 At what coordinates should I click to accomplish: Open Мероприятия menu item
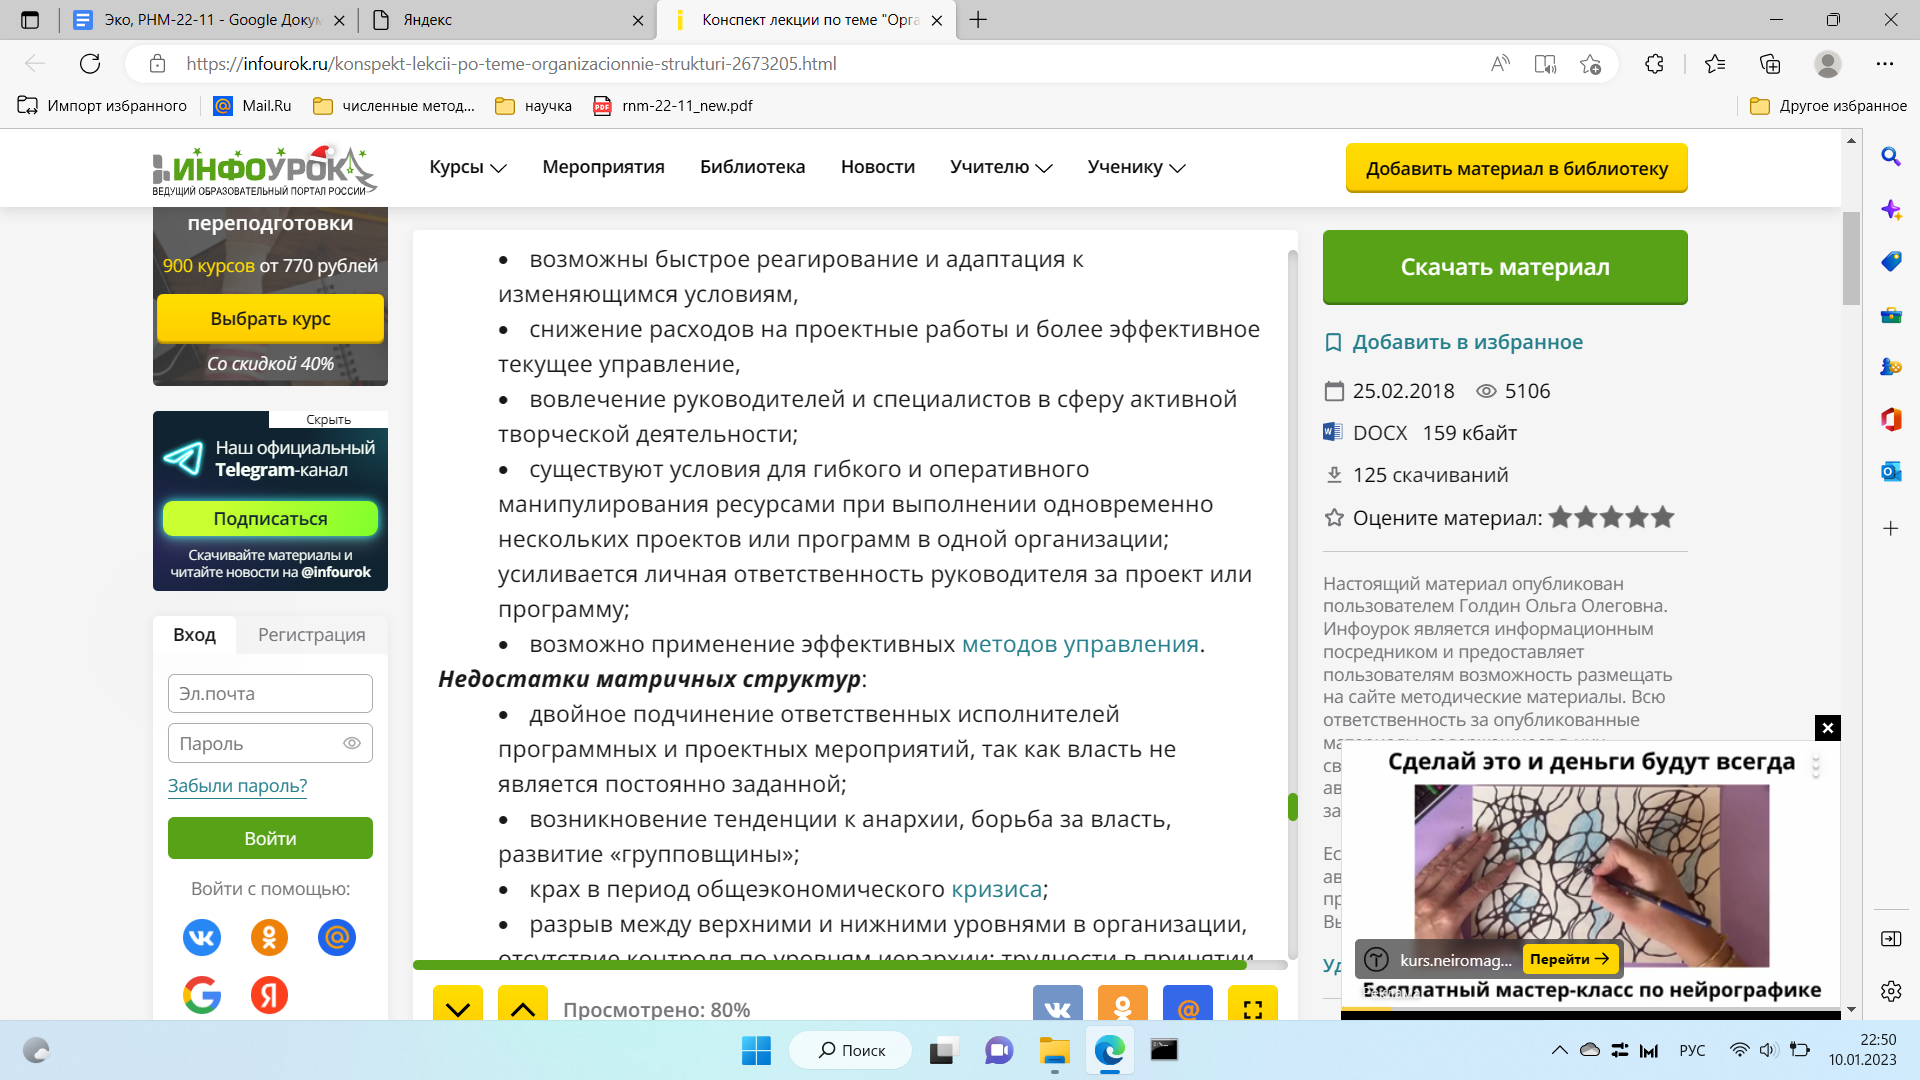click(603, 167)
